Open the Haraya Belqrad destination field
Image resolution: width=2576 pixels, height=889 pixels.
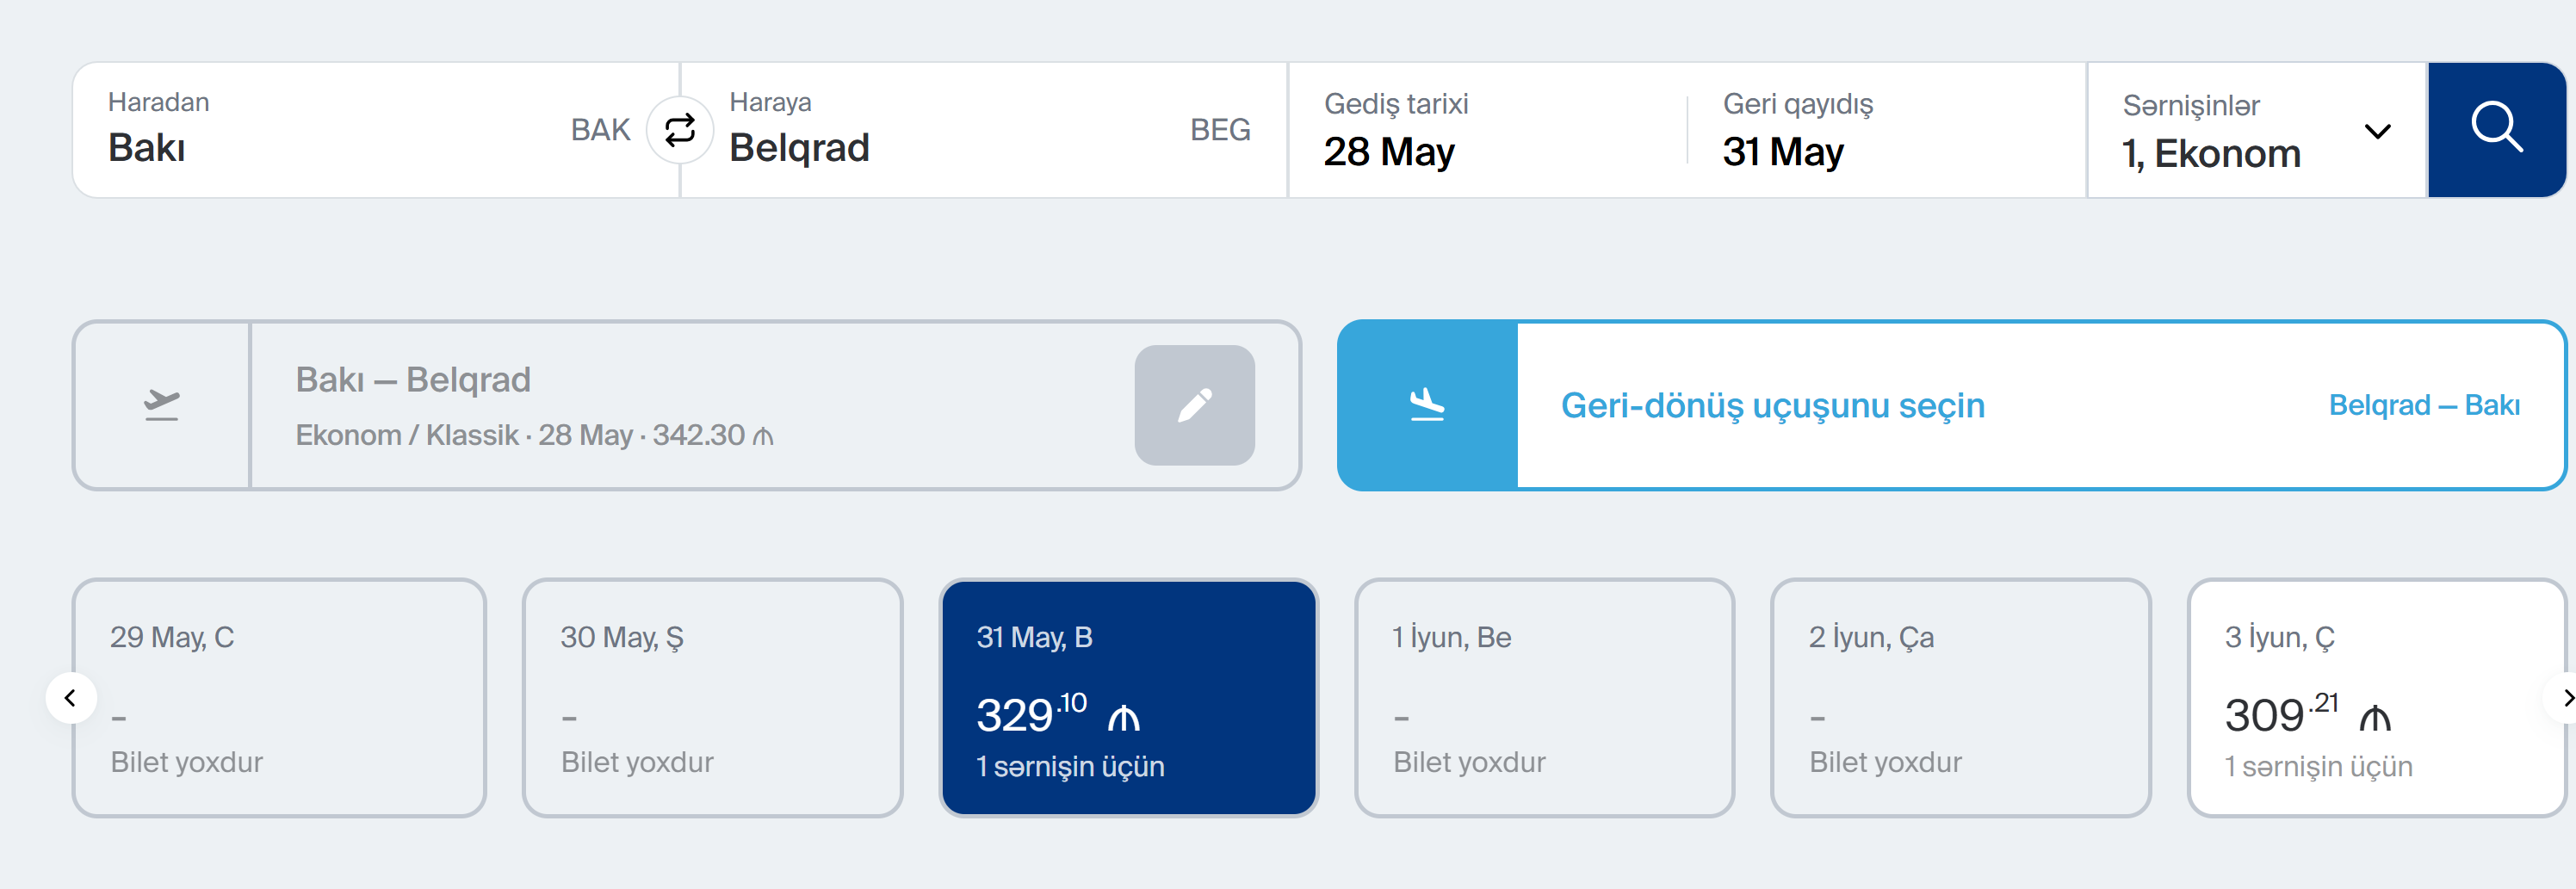point(950,130)
